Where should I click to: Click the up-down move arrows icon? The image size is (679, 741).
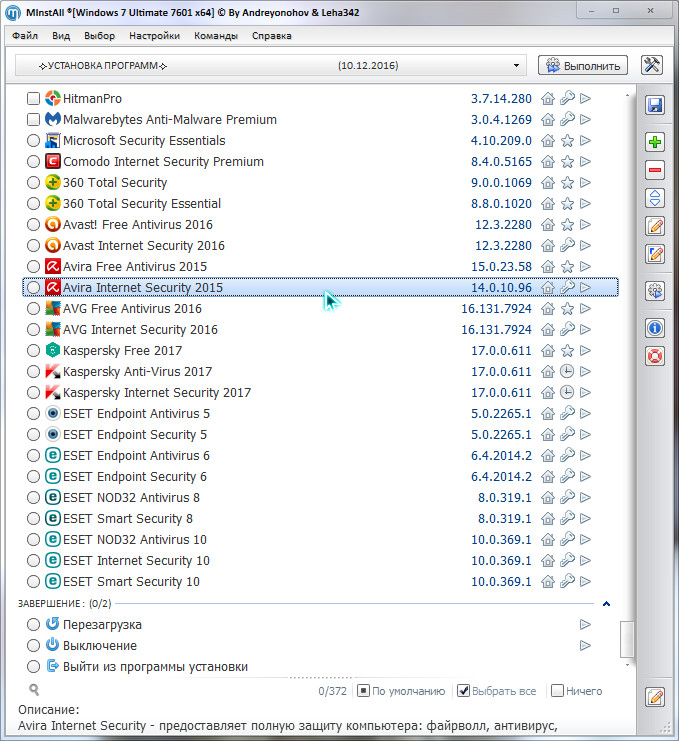[655, 198]
